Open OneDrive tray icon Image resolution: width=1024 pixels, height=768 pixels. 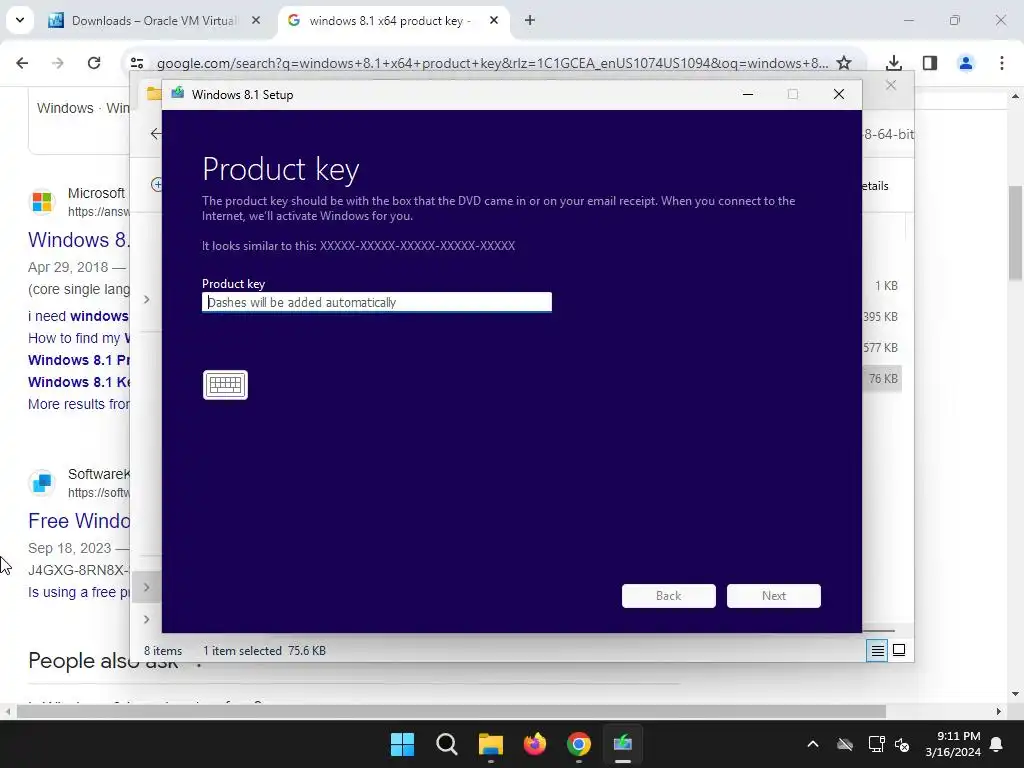845,744
